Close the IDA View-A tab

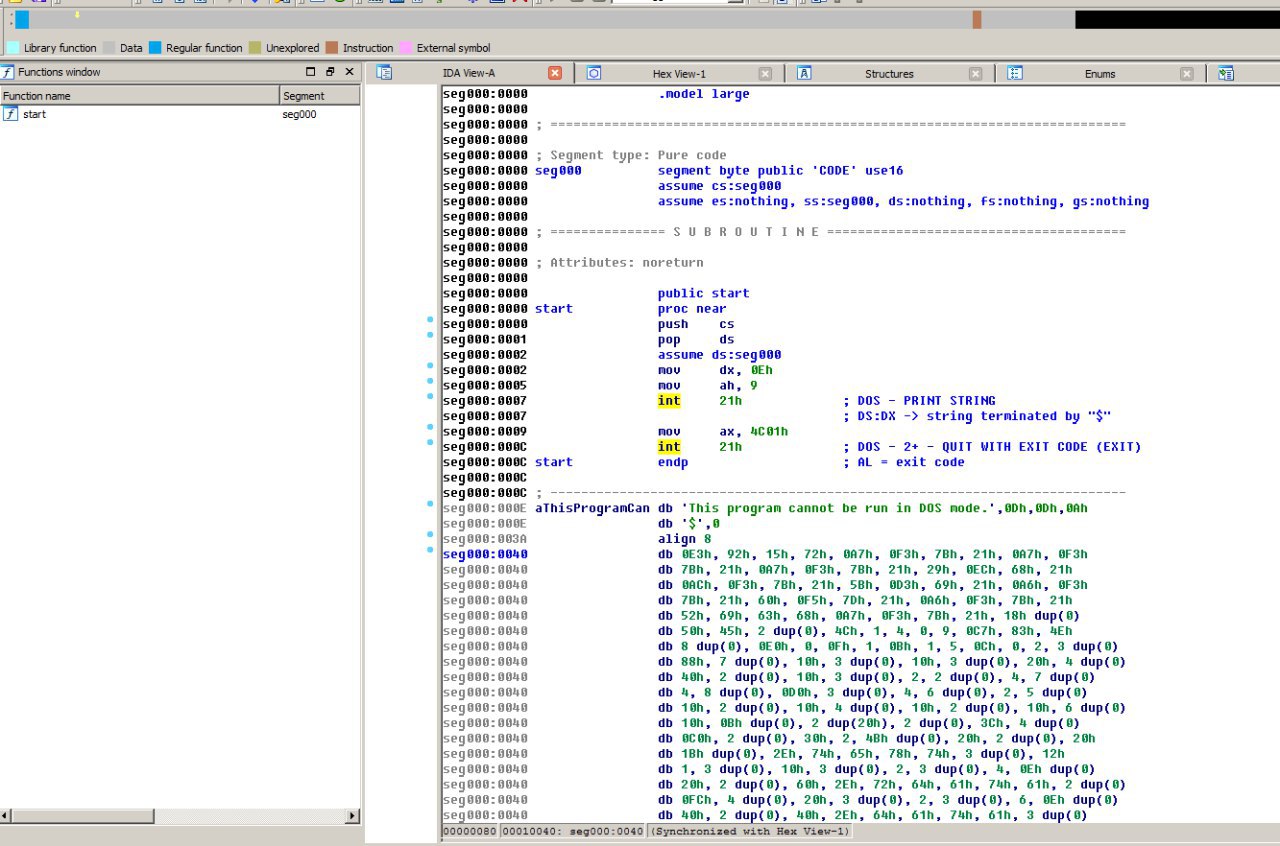pyautogui.click(x=555, y=73)
